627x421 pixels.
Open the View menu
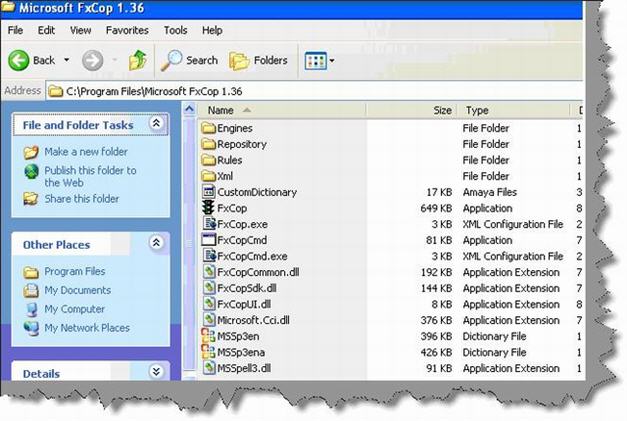pos(81,30)
